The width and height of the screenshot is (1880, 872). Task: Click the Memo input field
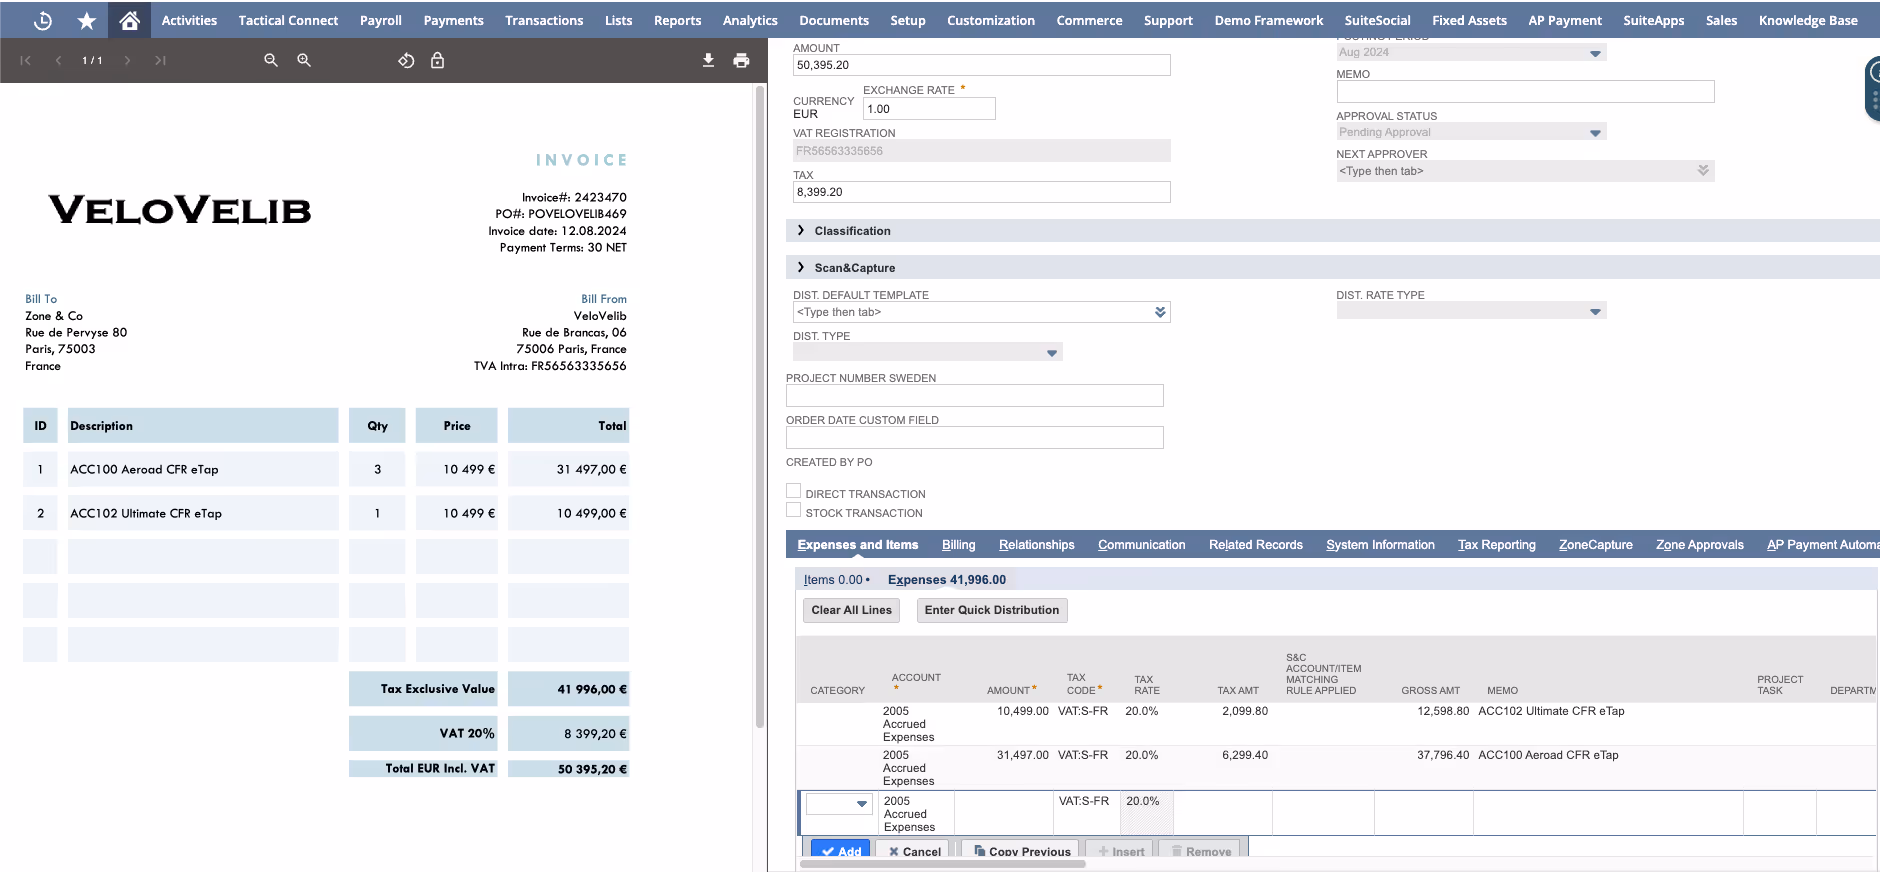click(x=1525, y=92)
